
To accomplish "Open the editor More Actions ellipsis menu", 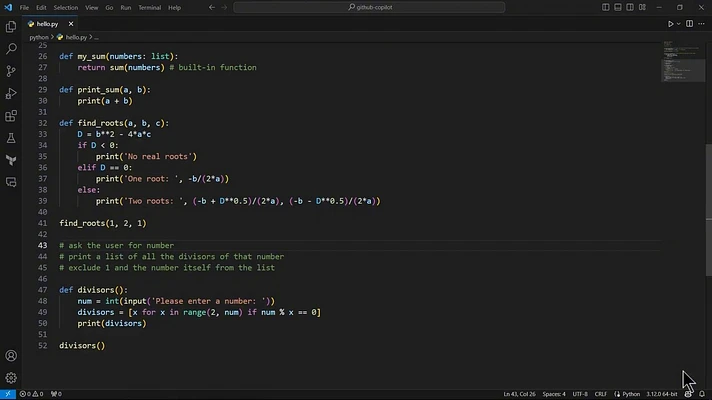I will click(701, 24).
